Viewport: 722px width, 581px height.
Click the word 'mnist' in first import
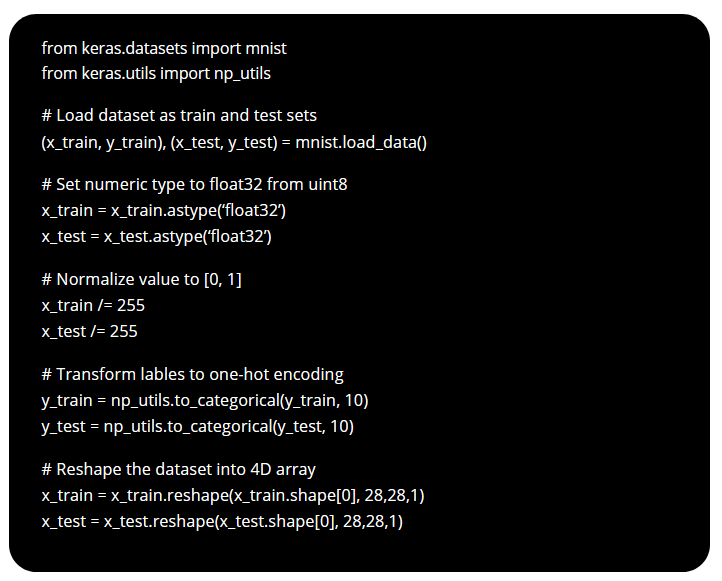pos(266,48)
